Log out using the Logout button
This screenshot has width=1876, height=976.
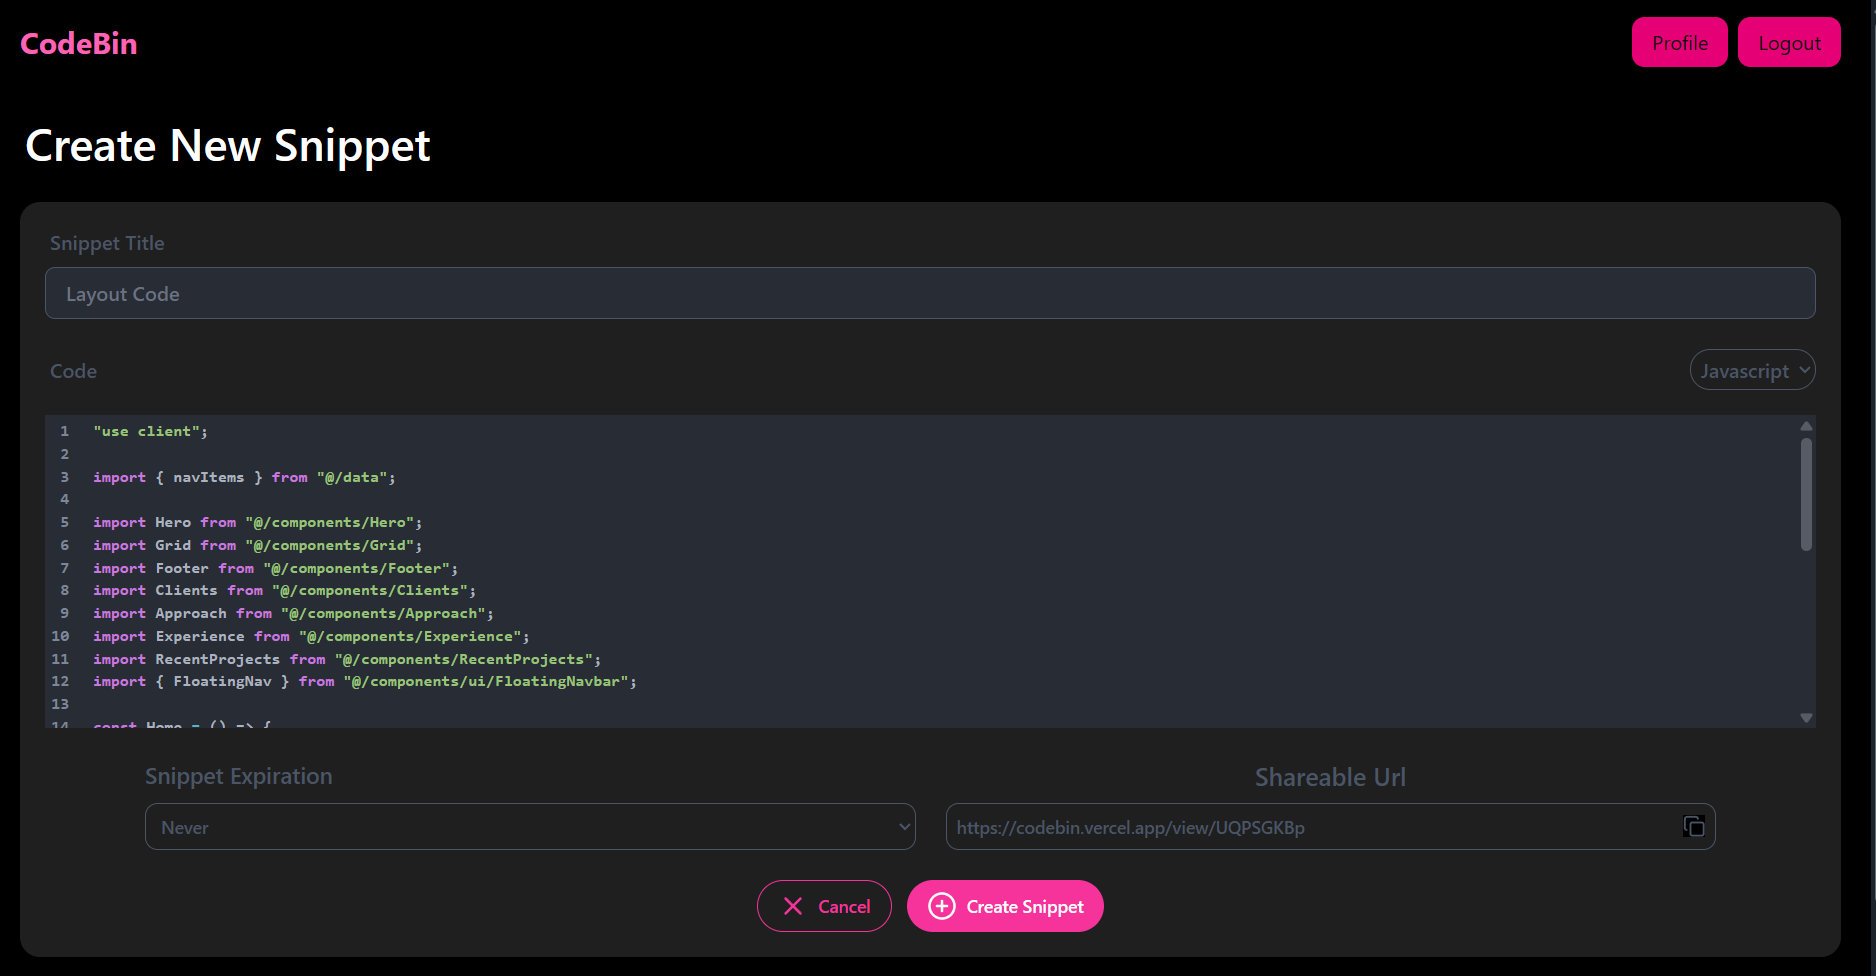pyautogui.click(x=1788, y=43)
